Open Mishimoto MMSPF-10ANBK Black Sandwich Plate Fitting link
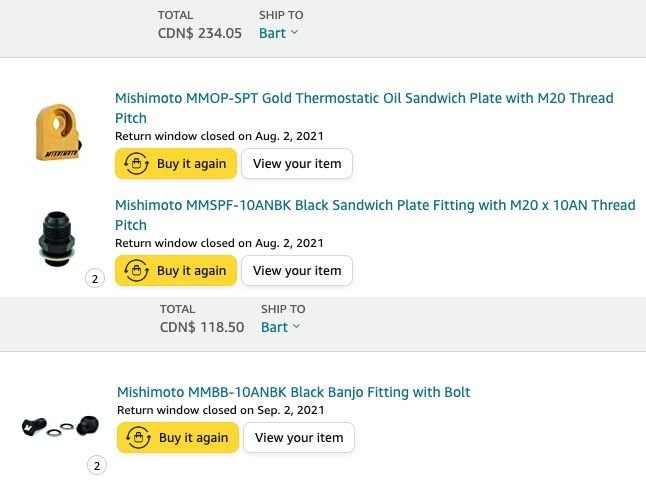 375,205
